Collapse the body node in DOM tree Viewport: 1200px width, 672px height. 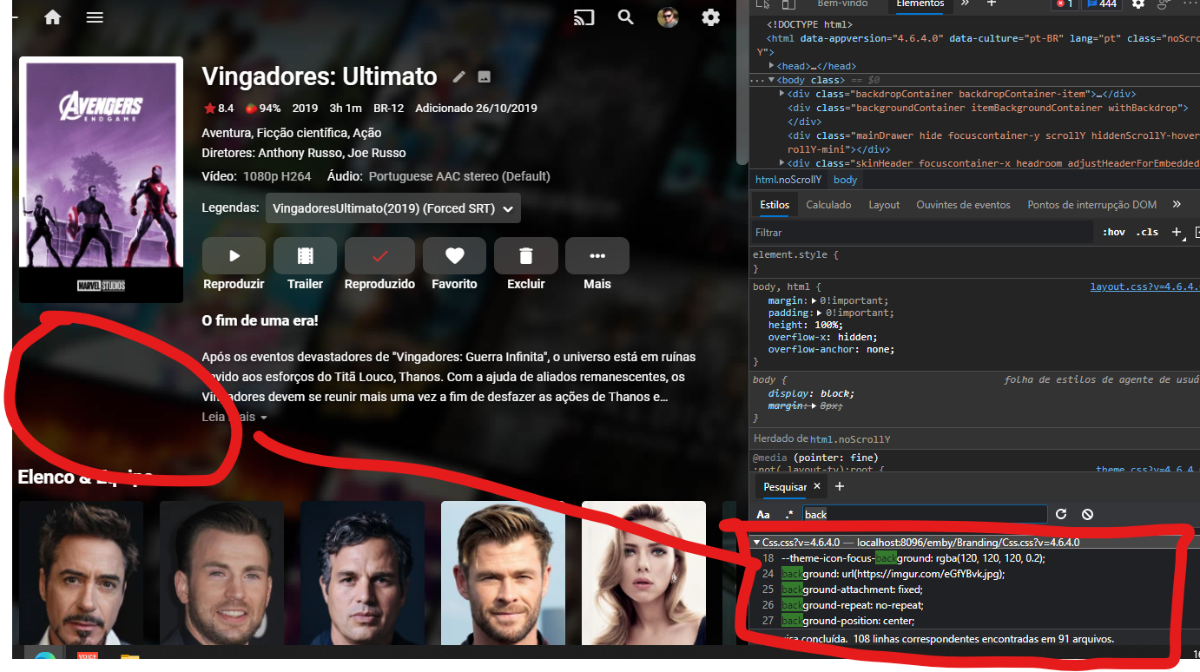[770, 80]
